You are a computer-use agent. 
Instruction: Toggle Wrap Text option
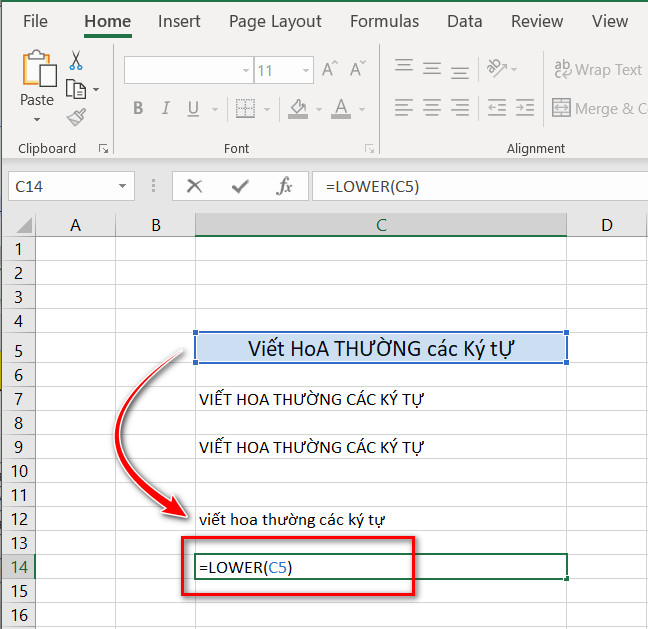pos(597,70)
